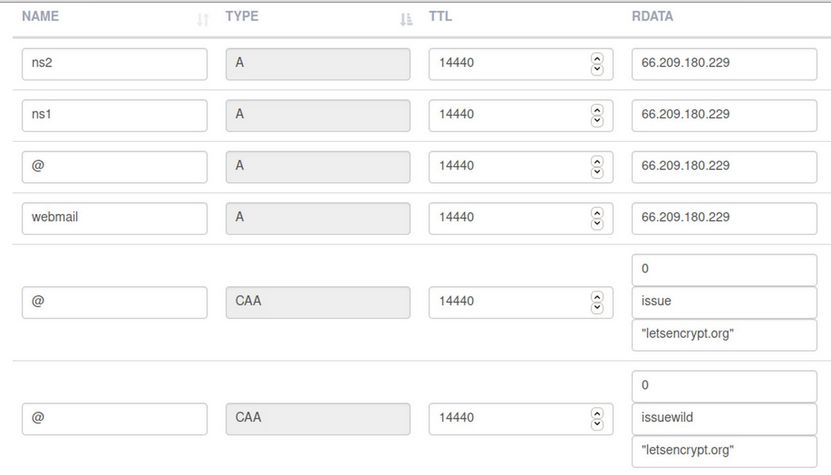Click the ns1 name input field
This screenshot has height=475, width=831.
coord(114,115)
